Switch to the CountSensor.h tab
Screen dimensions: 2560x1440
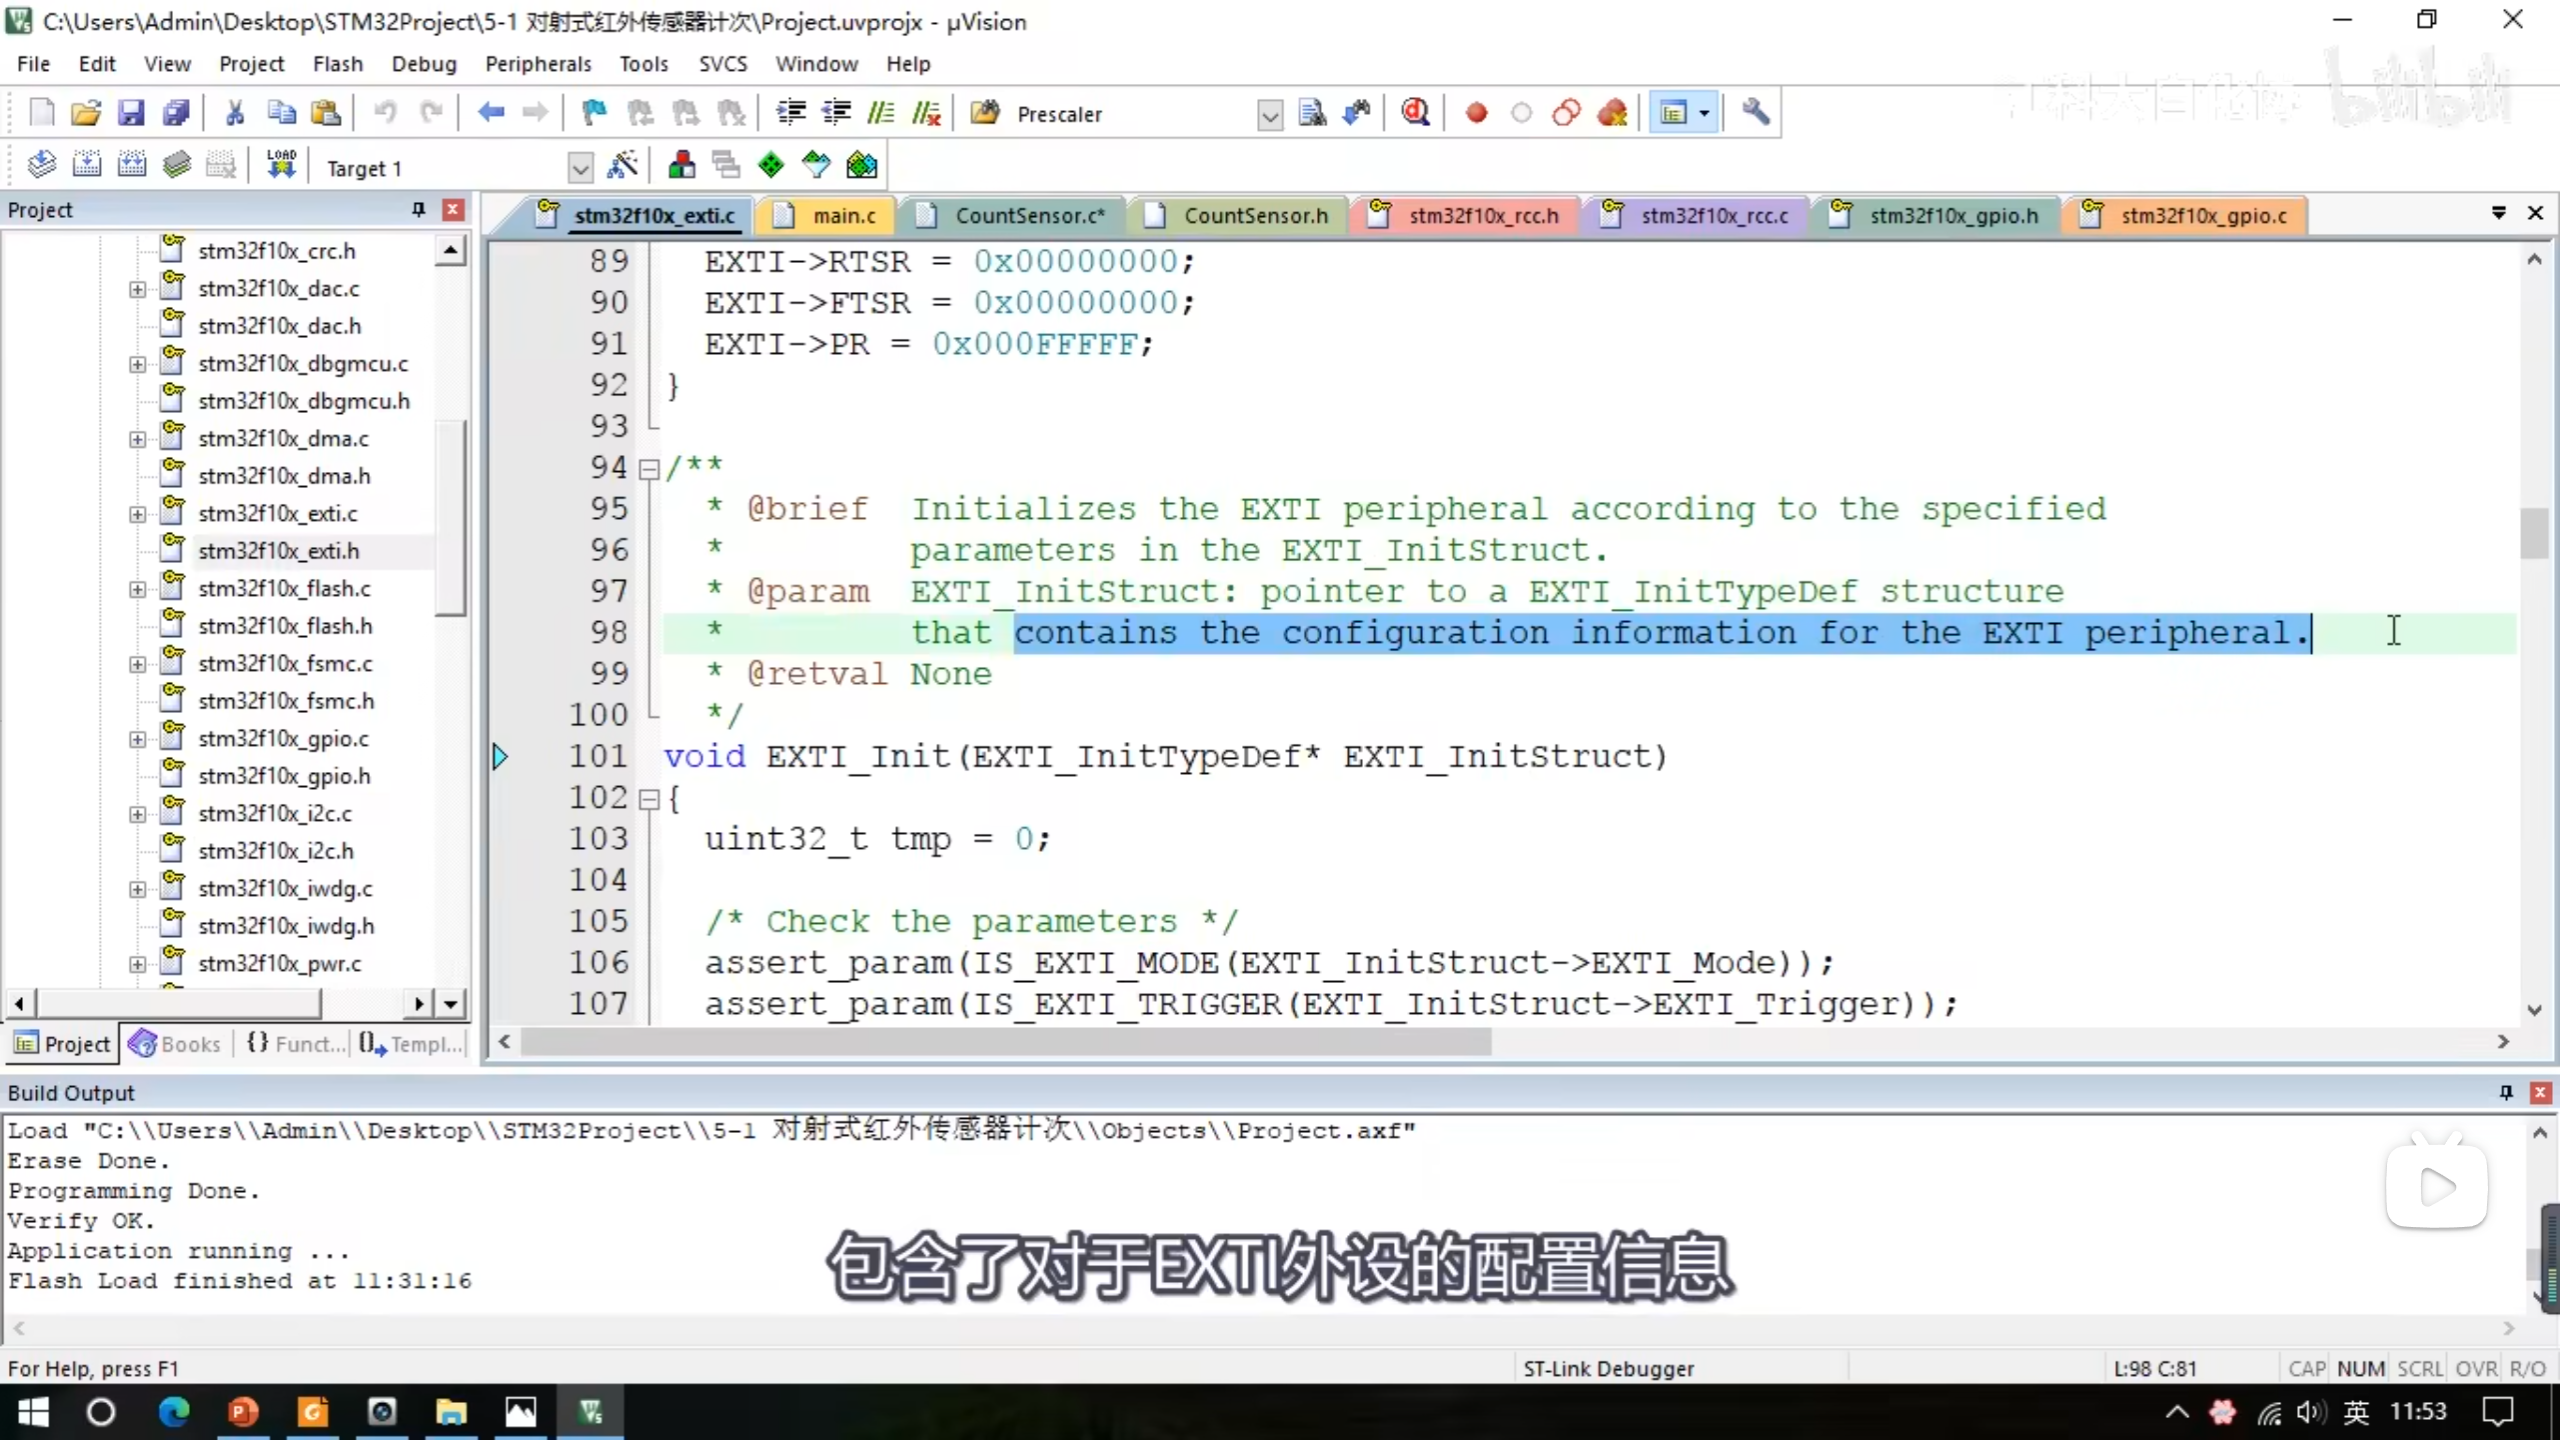tap(1255, 216)
